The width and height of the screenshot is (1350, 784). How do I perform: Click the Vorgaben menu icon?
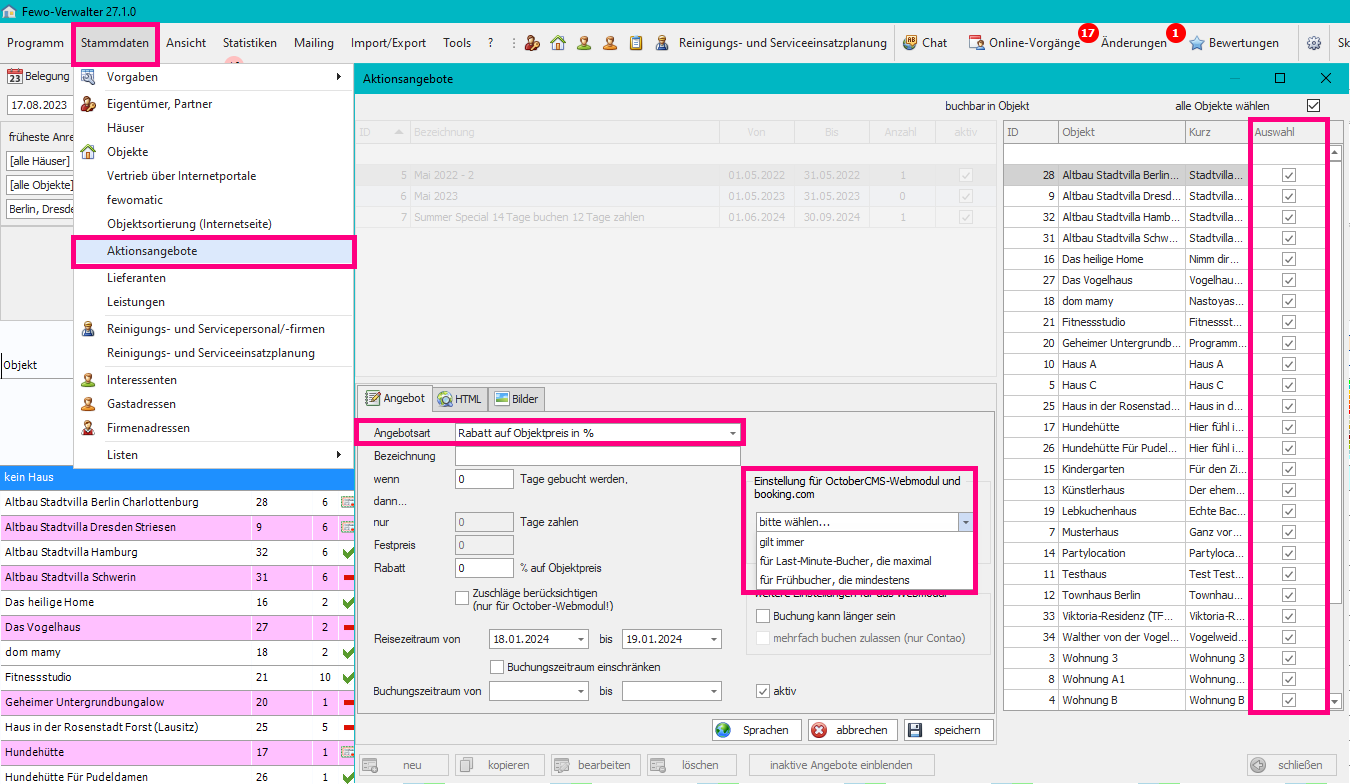[88, 77]
